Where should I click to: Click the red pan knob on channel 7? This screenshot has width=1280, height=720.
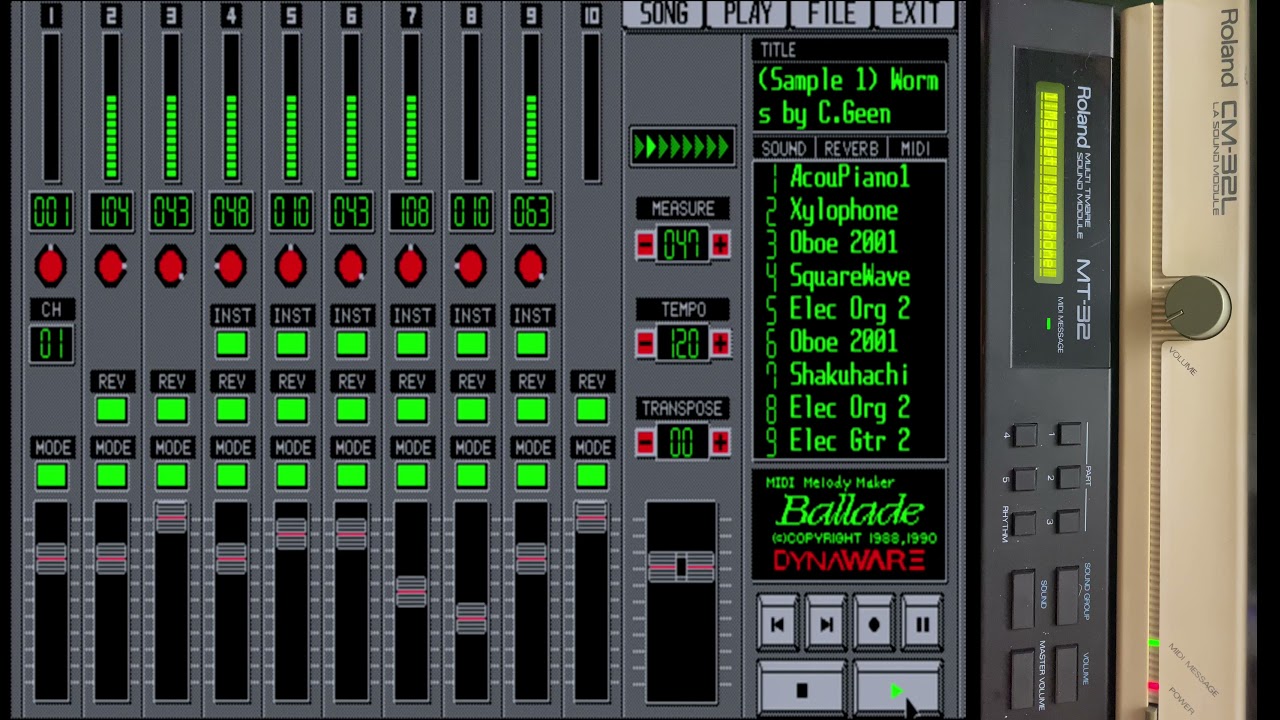(411, 266)
